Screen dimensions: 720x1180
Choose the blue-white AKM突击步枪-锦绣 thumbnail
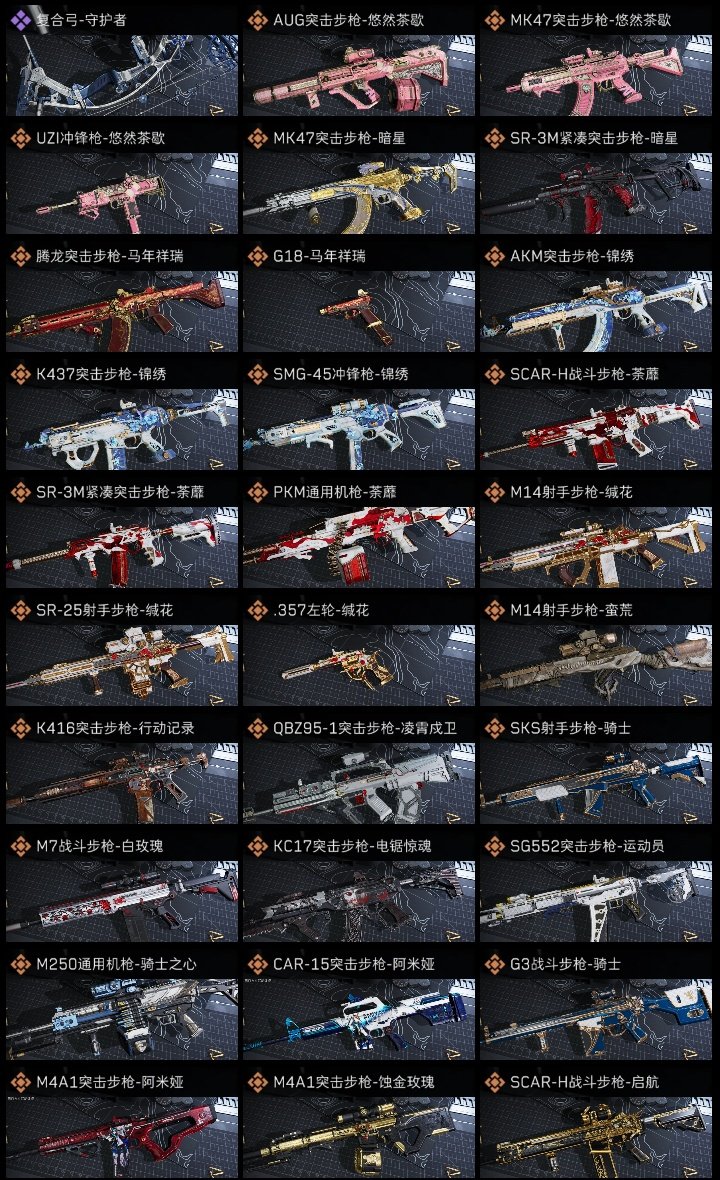(x=596, y=312)
